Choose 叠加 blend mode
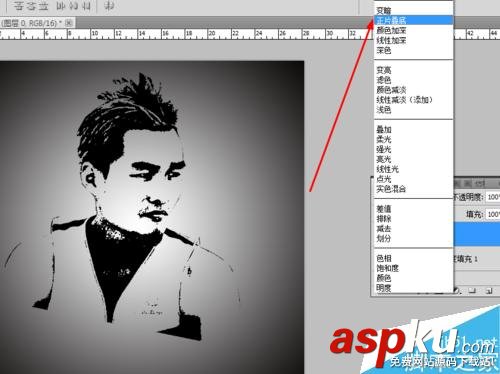500x374 pixels. click(413, 129)
